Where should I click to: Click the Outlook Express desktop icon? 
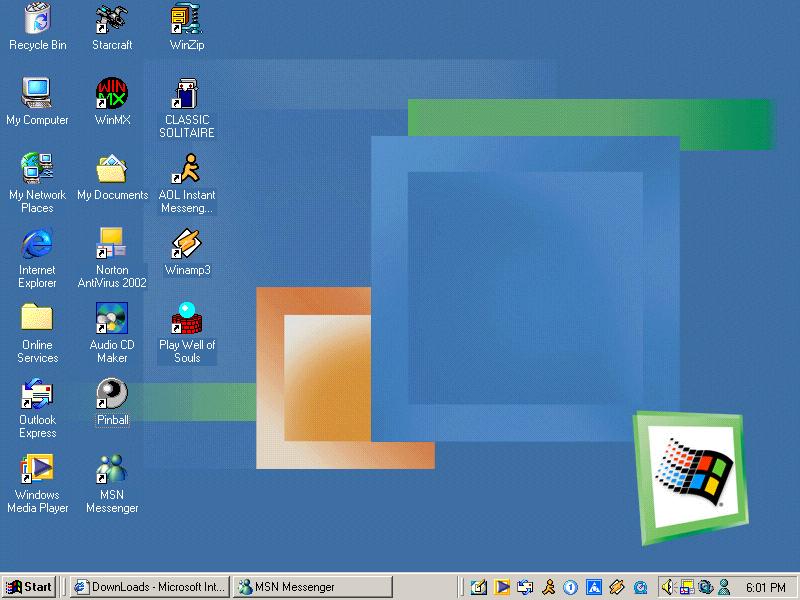(37, 394)
